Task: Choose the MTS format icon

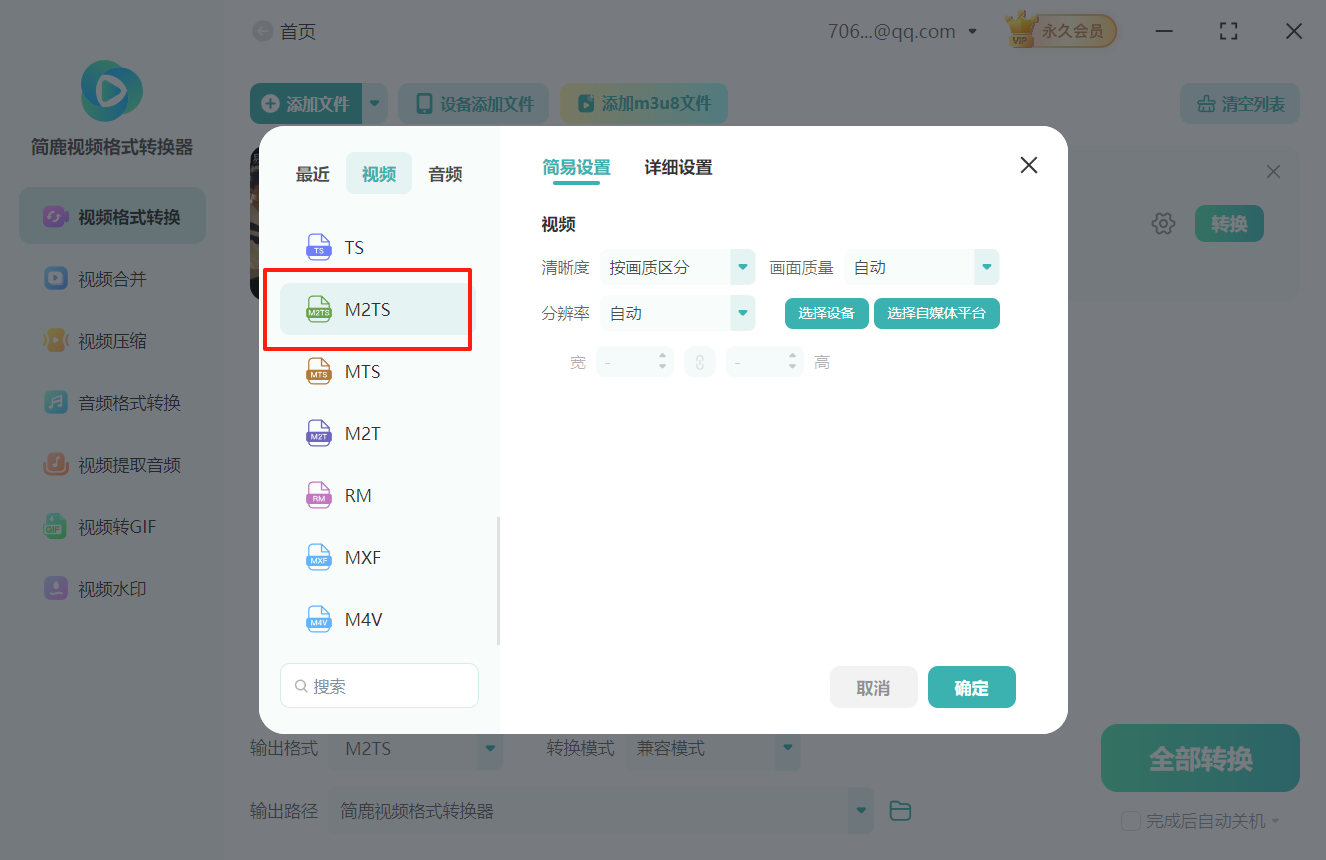Action: click(x=319, y=371)
